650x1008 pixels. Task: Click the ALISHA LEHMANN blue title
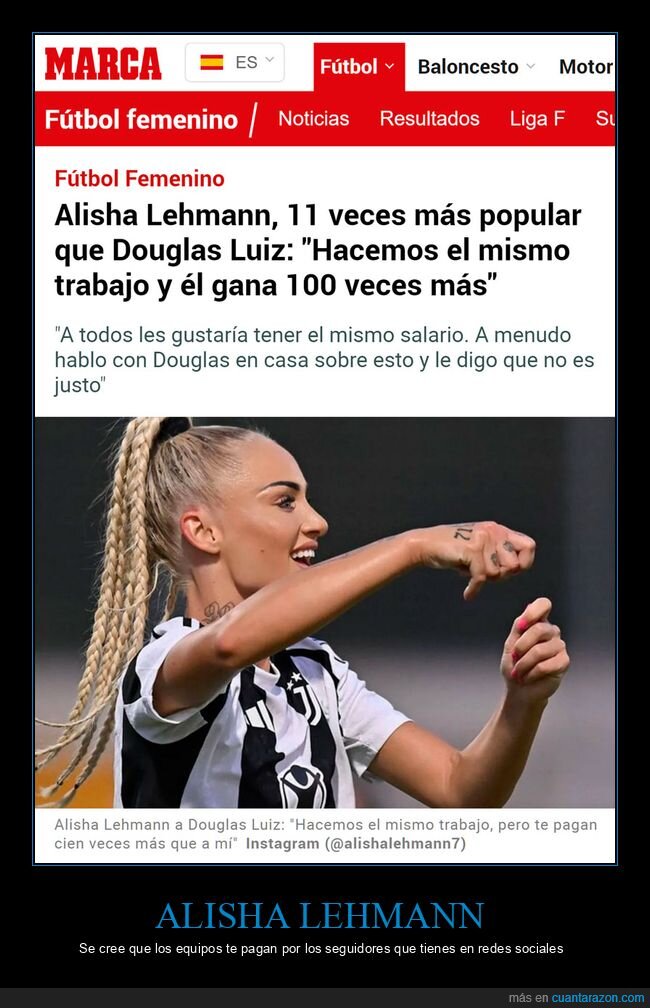[x=320, y=915]
